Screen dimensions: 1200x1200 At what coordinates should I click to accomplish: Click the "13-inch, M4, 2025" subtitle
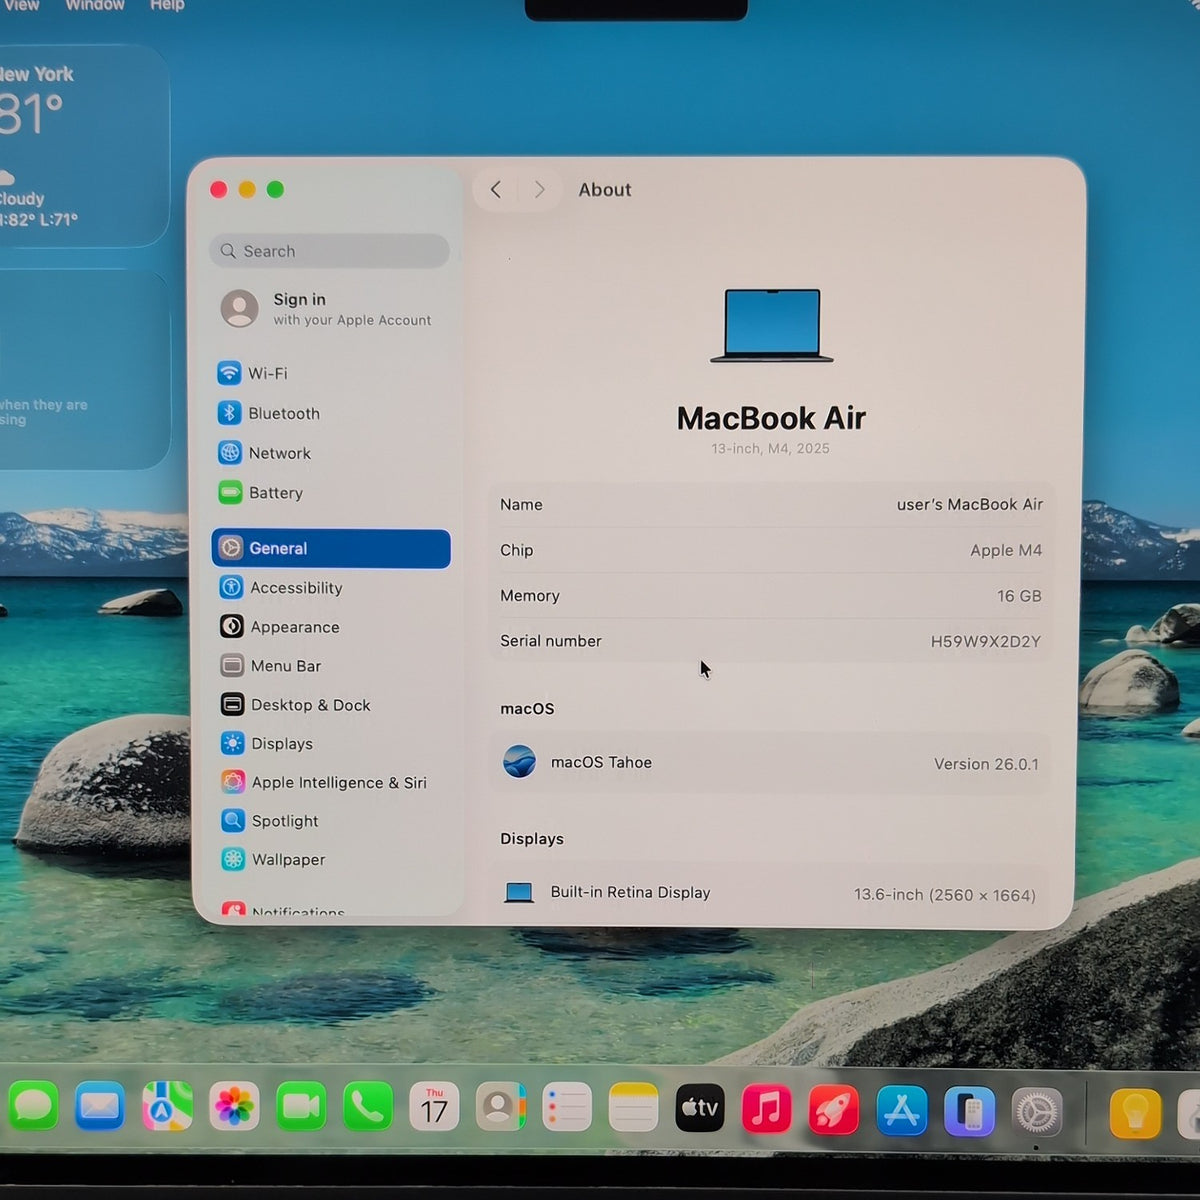click(771, 448)
